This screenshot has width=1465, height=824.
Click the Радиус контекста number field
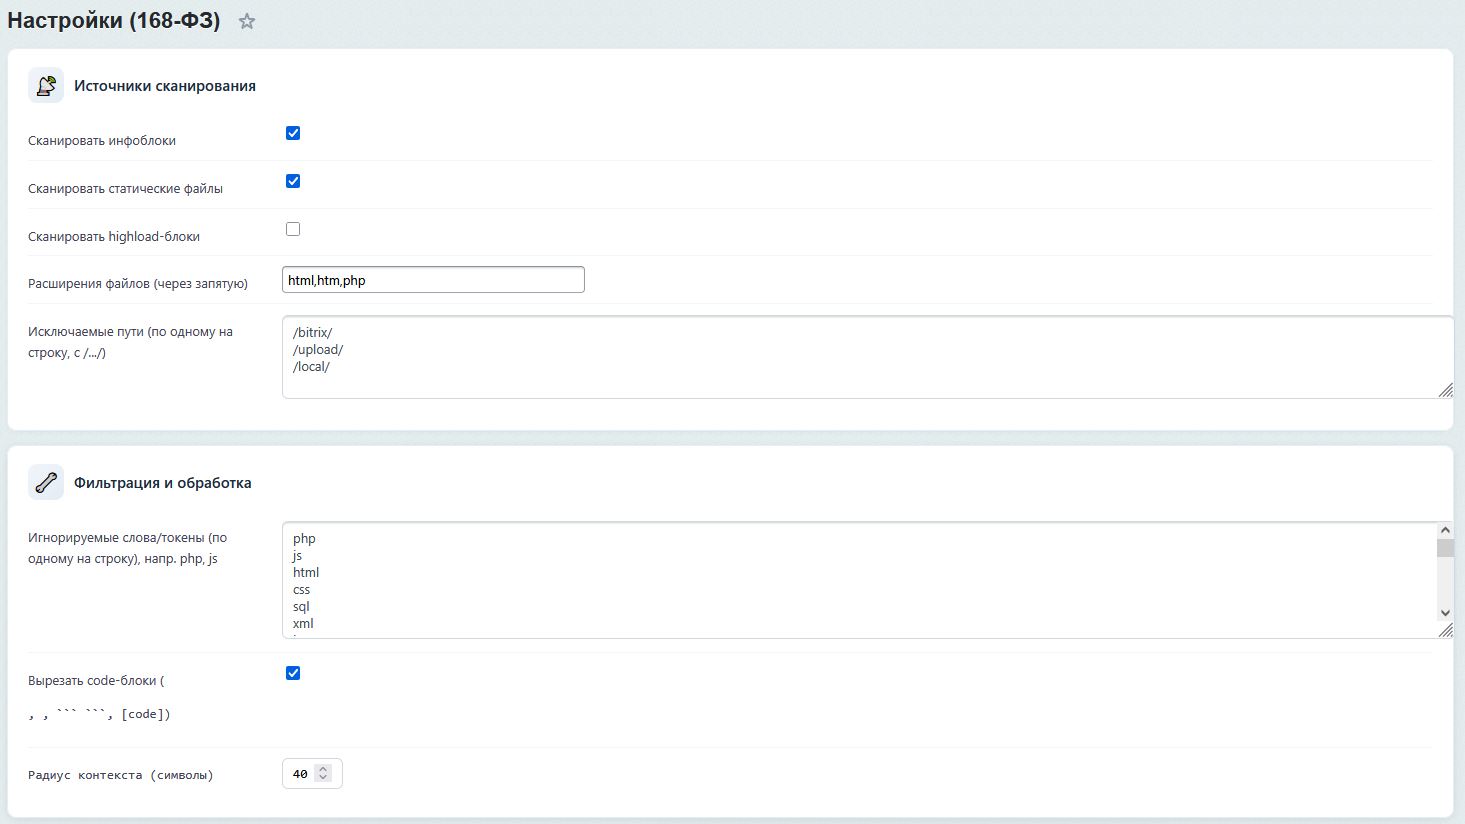coord(300,774)
